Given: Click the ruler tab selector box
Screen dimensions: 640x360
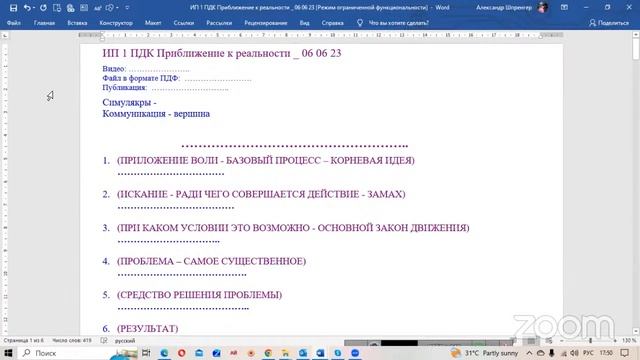Looking at the screenshot, I should pyautogui.click(x=4, y=36).
